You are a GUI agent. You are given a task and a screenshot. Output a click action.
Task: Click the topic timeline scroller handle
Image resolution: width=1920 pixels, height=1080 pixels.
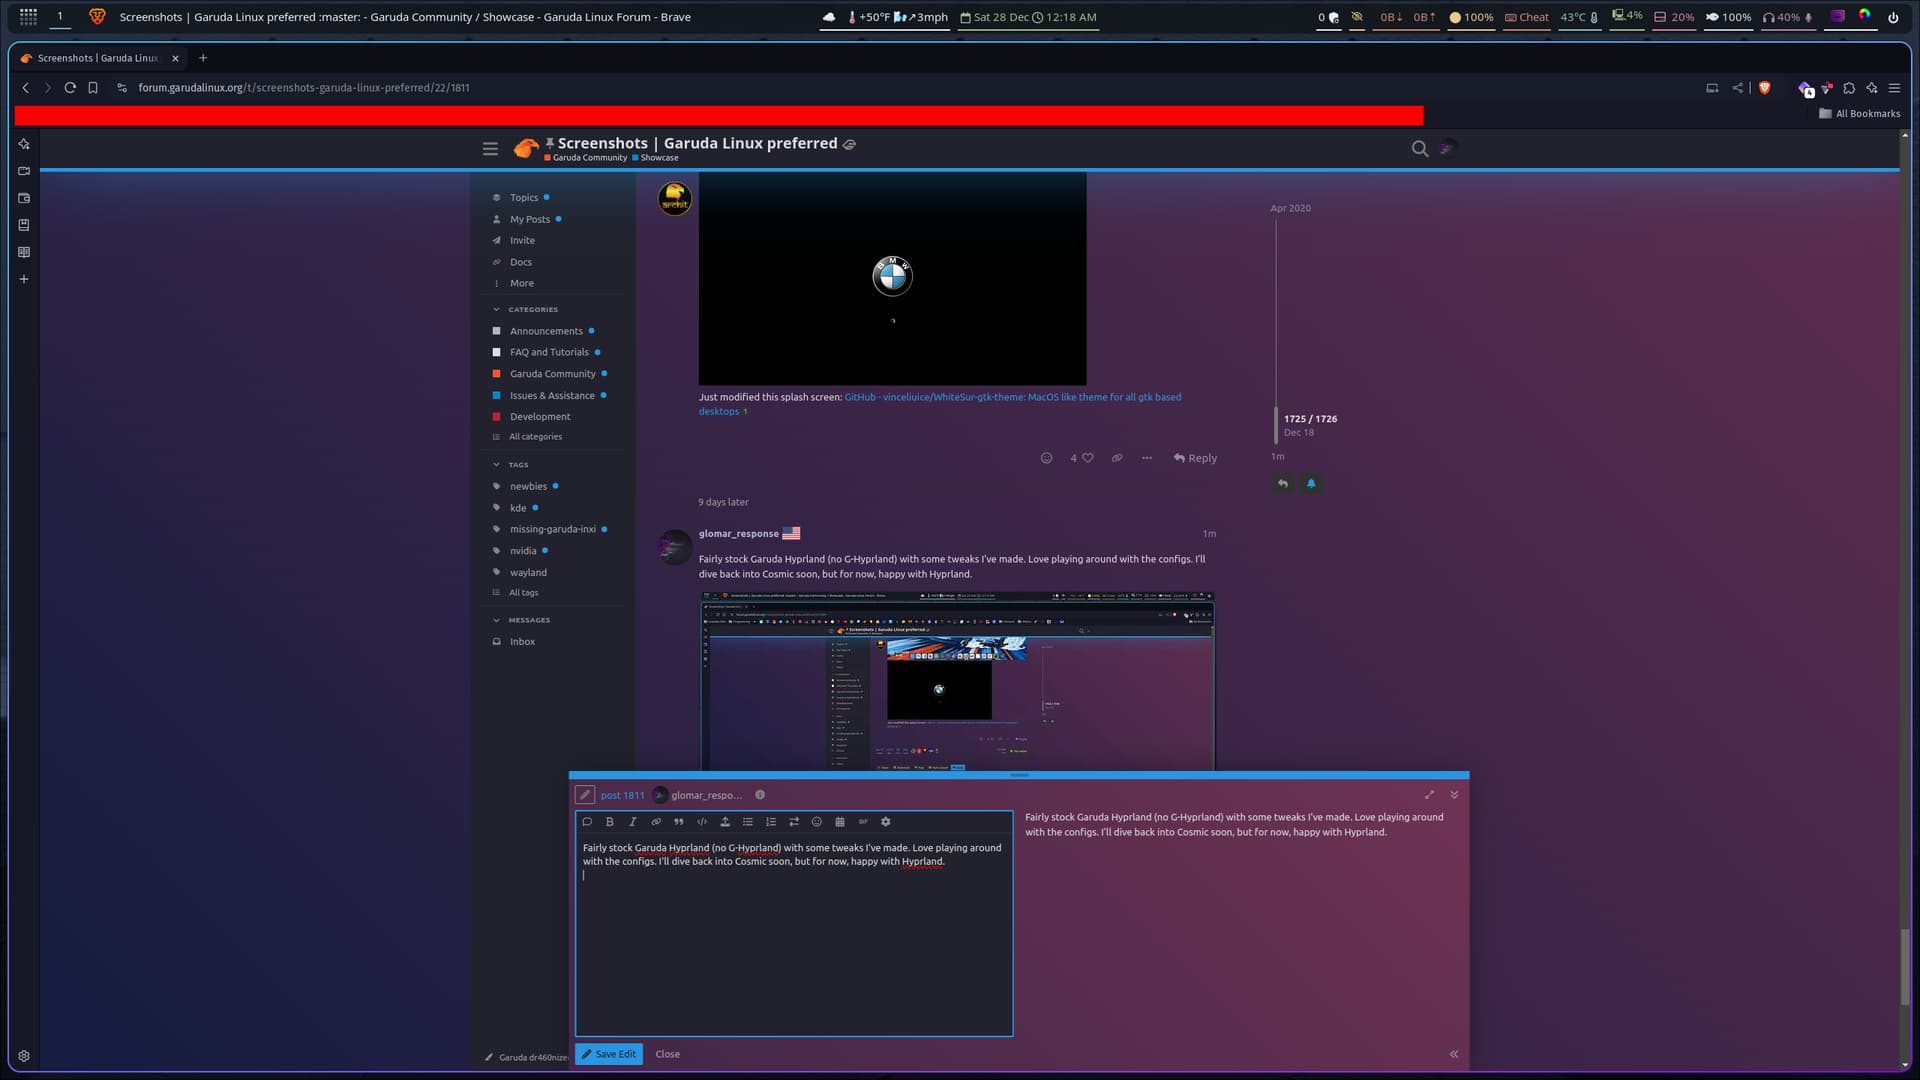coord(1276,425)
